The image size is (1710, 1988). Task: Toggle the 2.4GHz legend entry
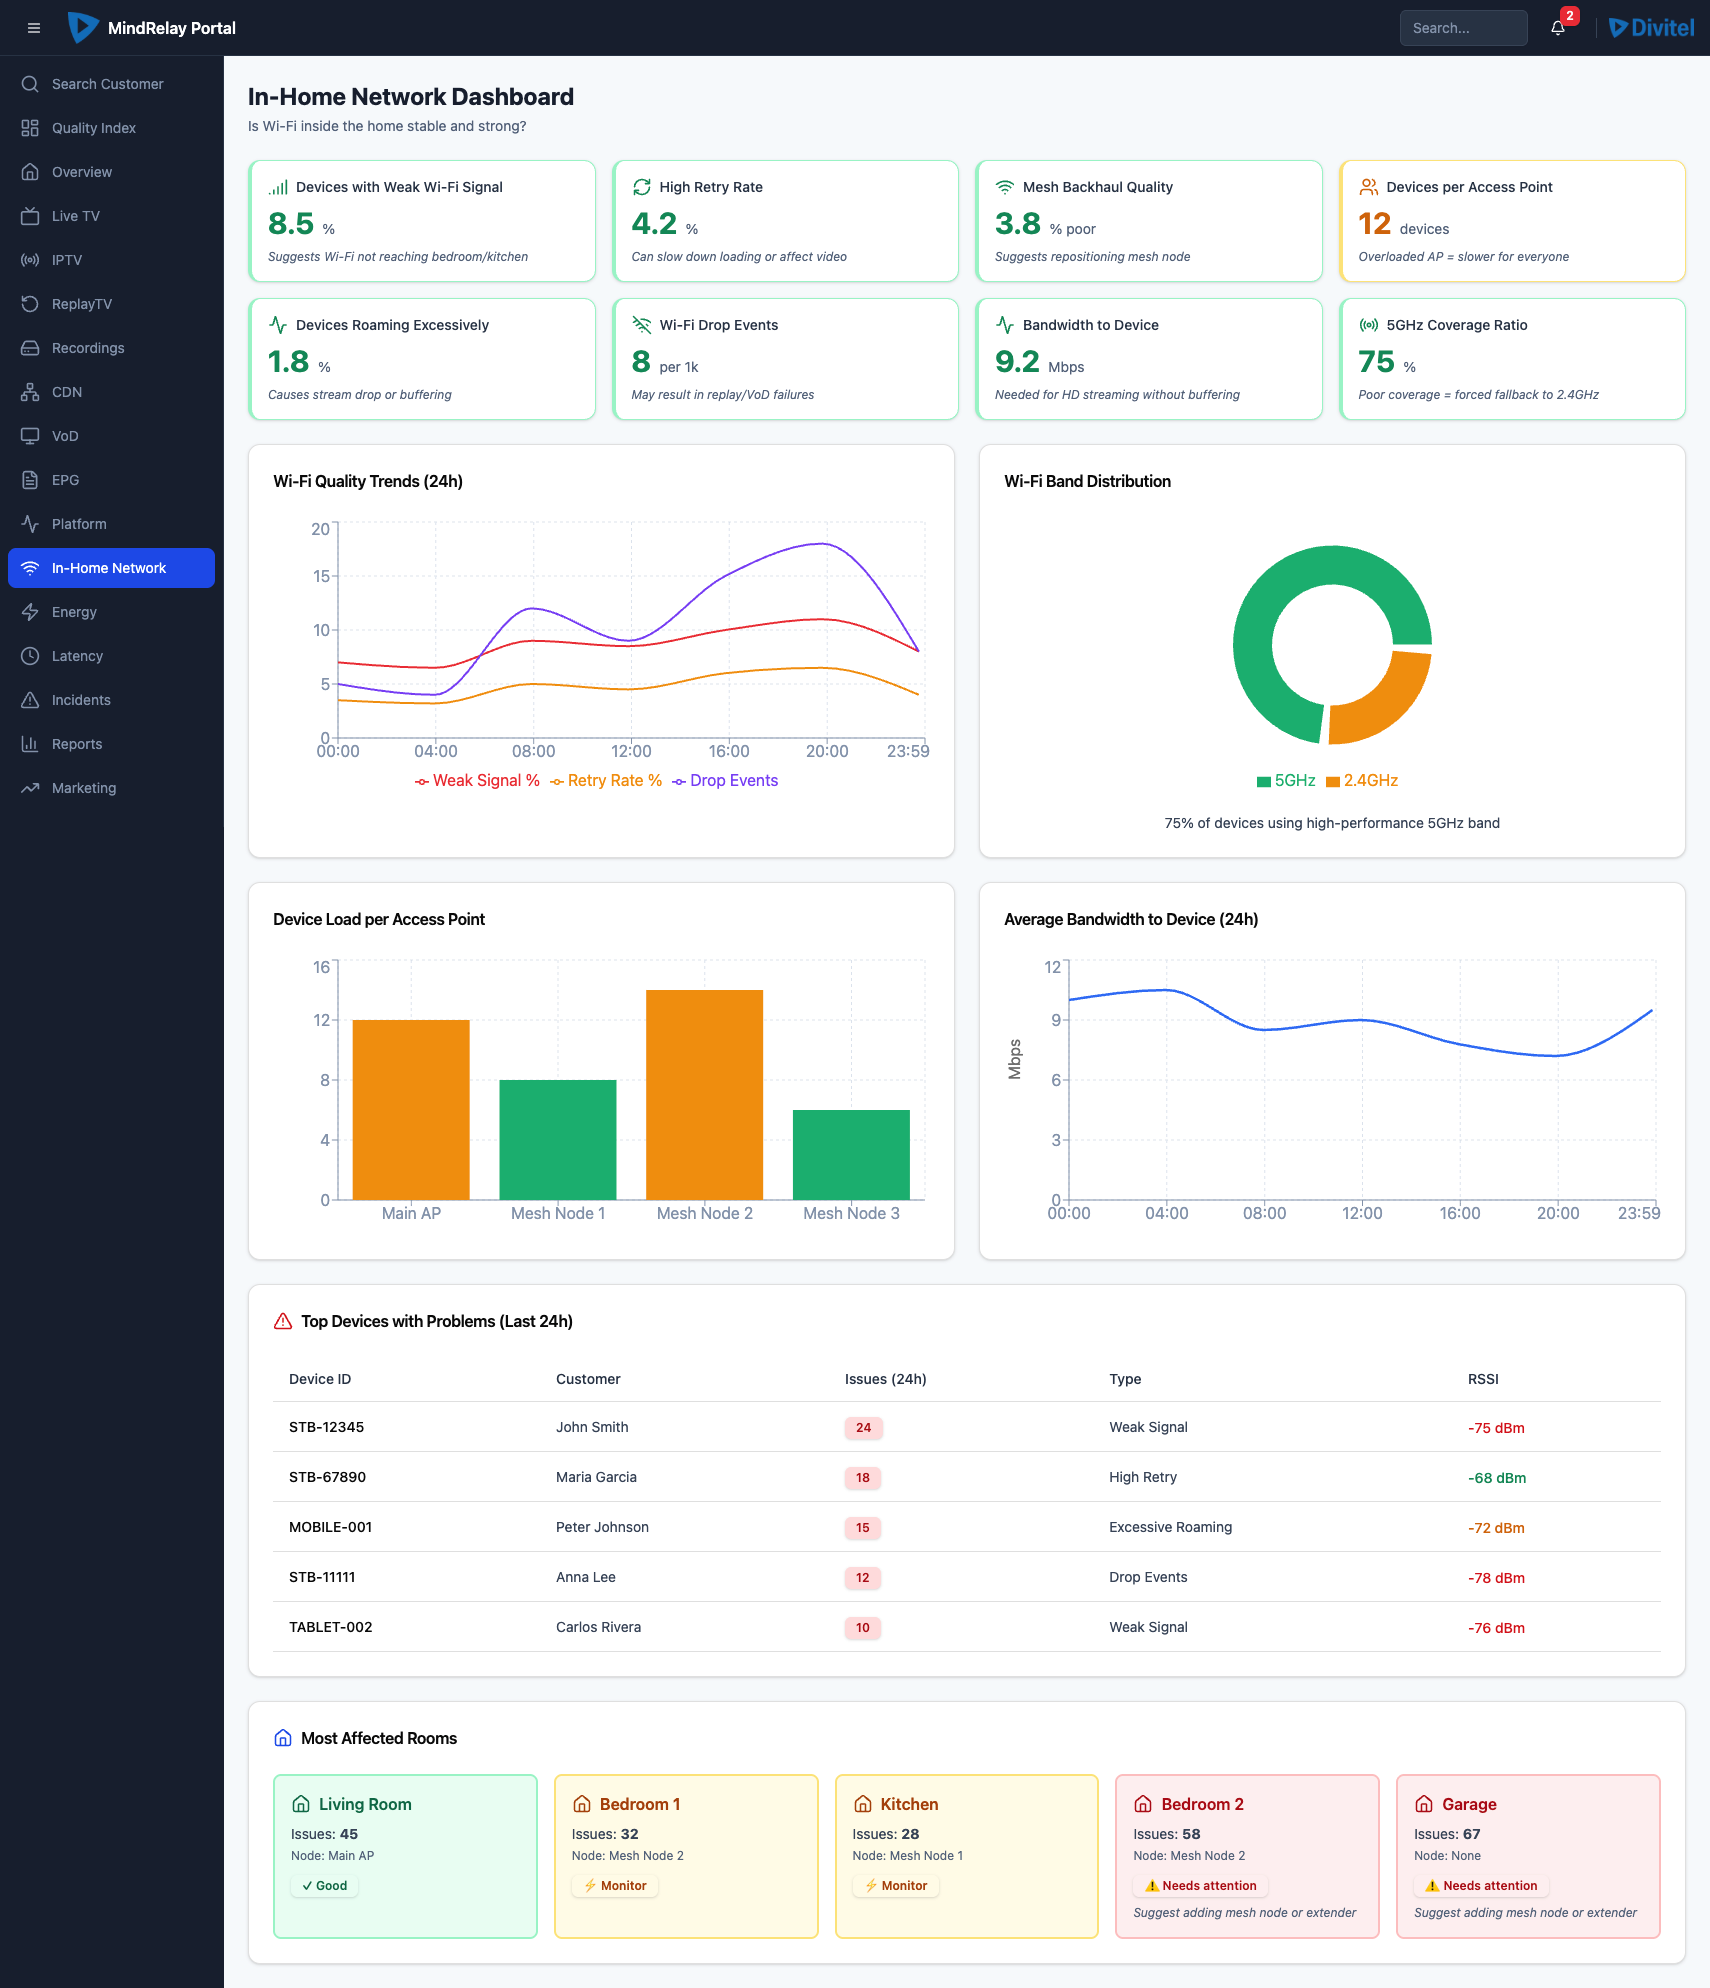(1361, 781)
